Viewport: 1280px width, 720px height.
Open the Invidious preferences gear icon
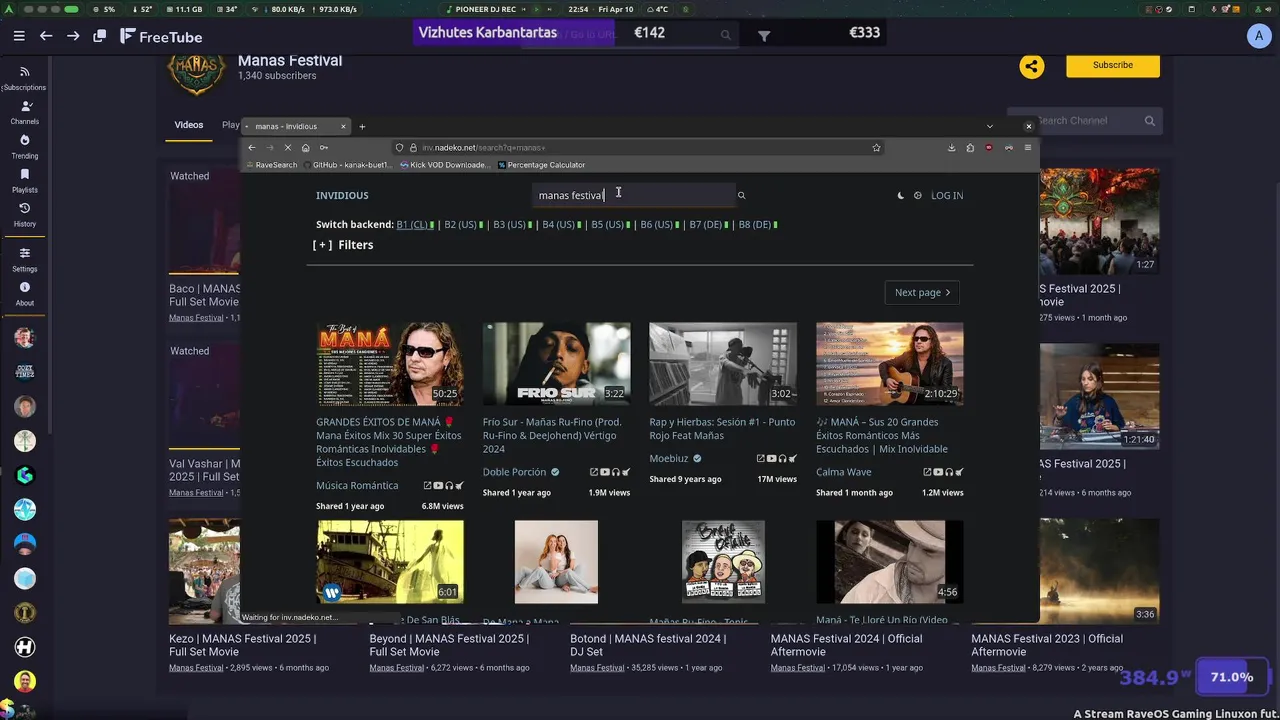[918, 195]
